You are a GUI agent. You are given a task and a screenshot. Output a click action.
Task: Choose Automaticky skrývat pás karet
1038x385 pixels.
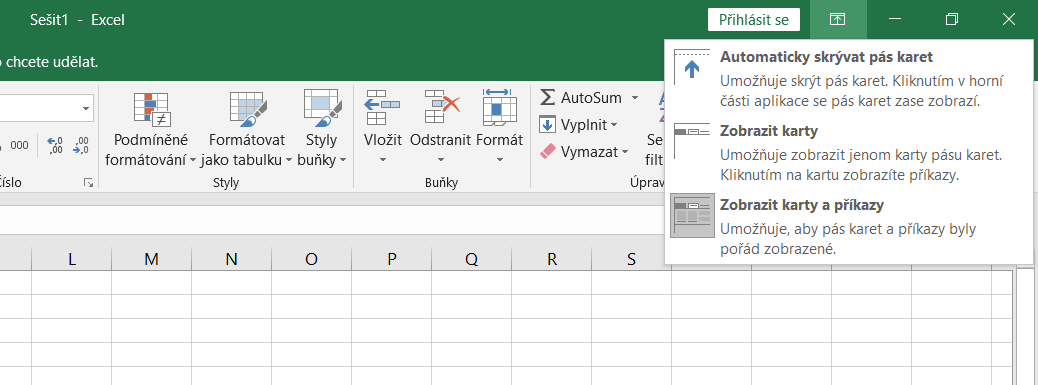click(849, 79)
